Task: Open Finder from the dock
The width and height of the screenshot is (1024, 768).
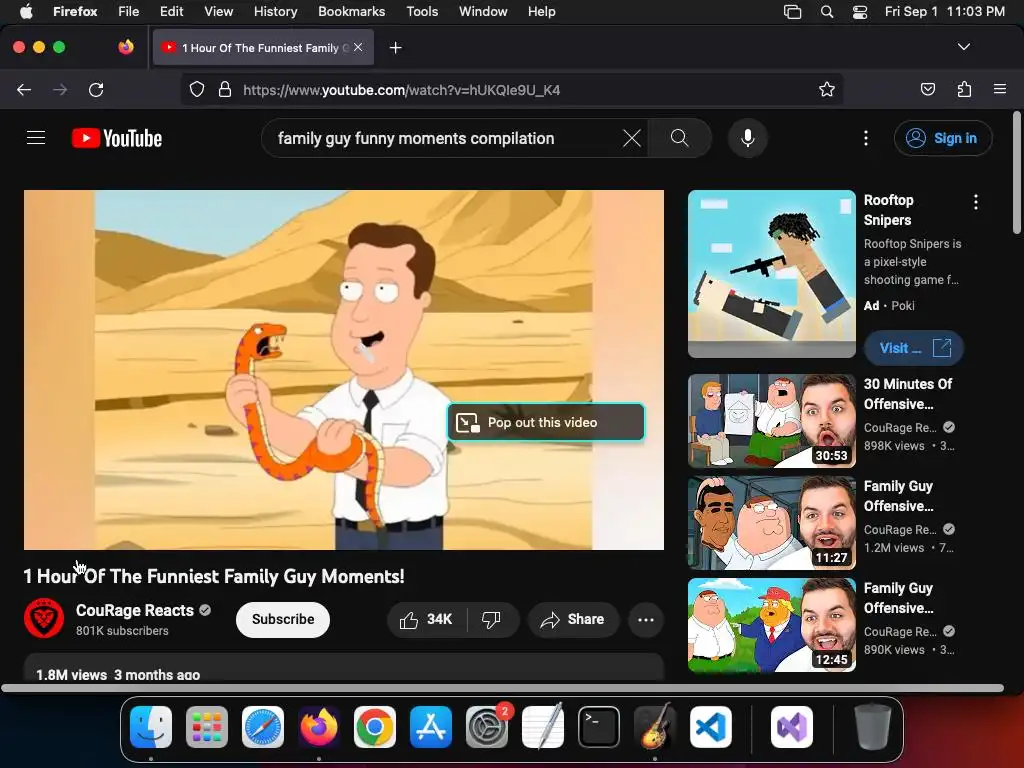Action: [x=151, y=727]
